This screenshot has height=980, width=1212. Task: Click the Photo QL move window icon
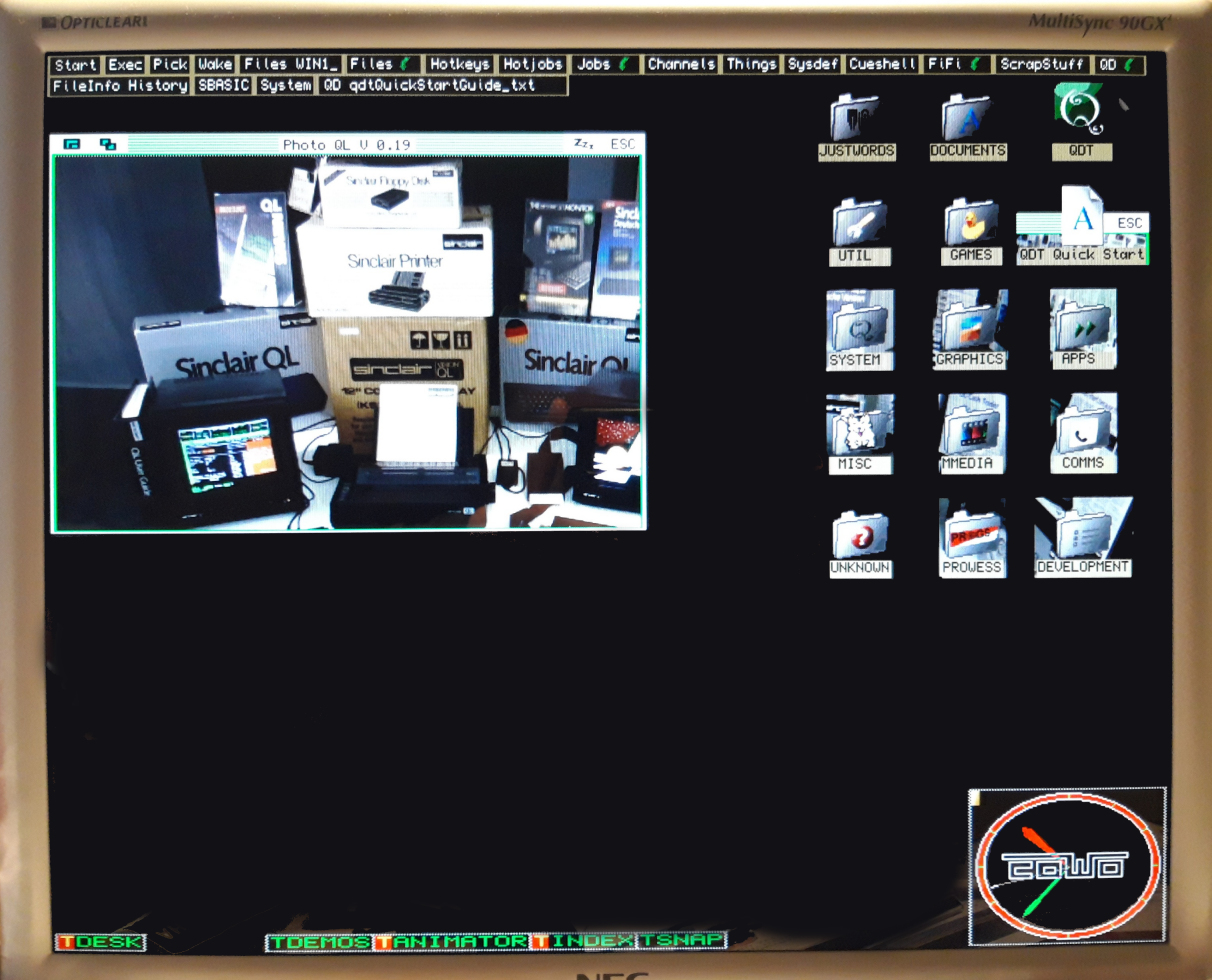pos(71,144)
